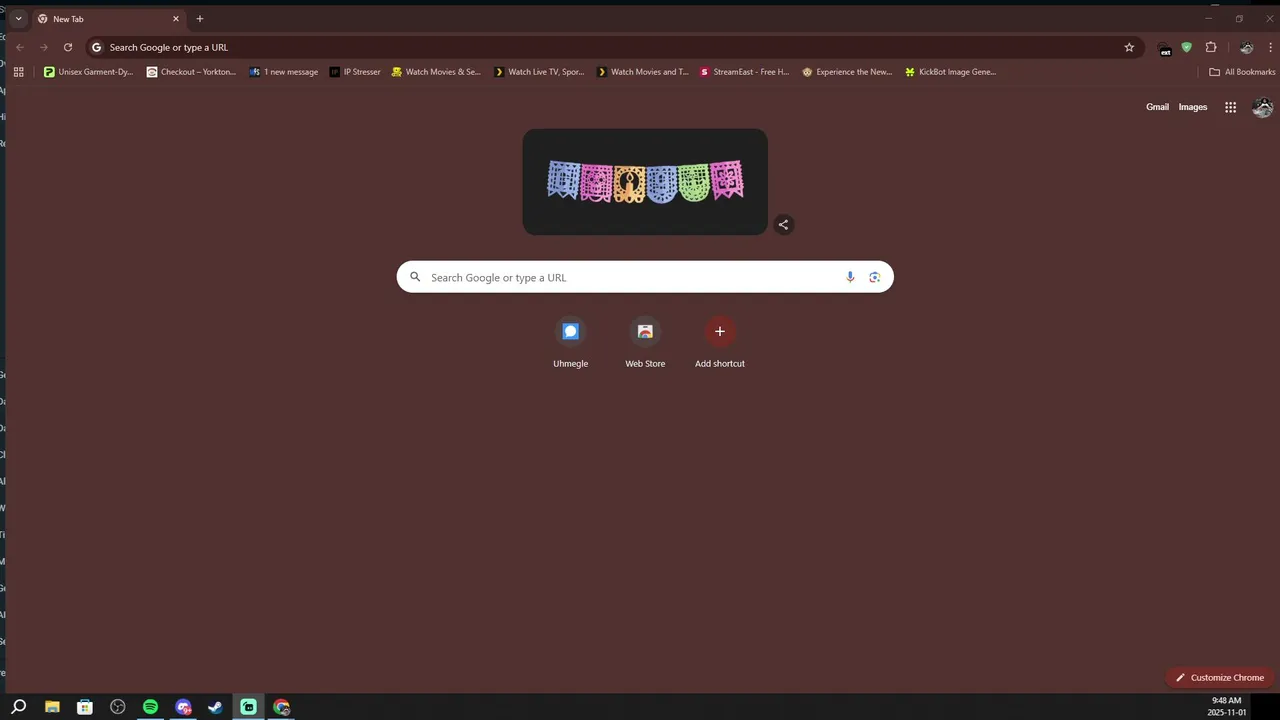This screenshot has width=1280, height=720.
Task: Search by image with Google Lens
Action: (x=874, y=277)
